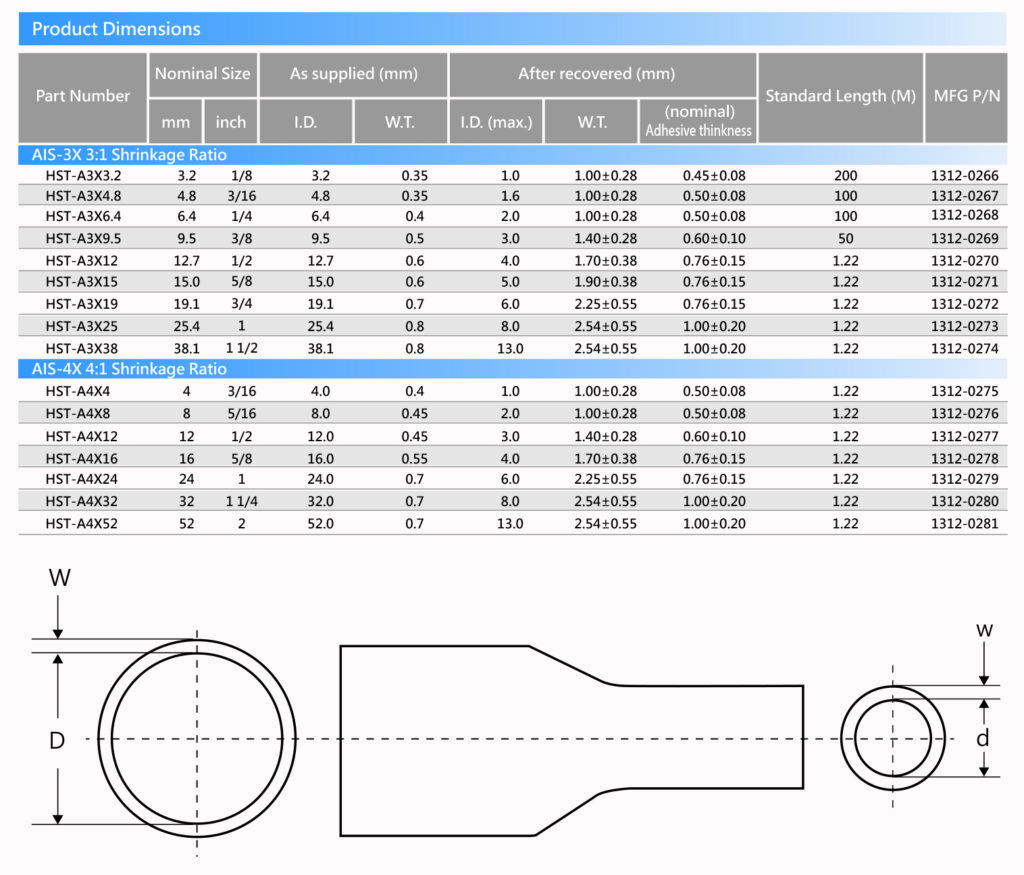Click the Adhesive thickness sub-header

tap(698, 130)
